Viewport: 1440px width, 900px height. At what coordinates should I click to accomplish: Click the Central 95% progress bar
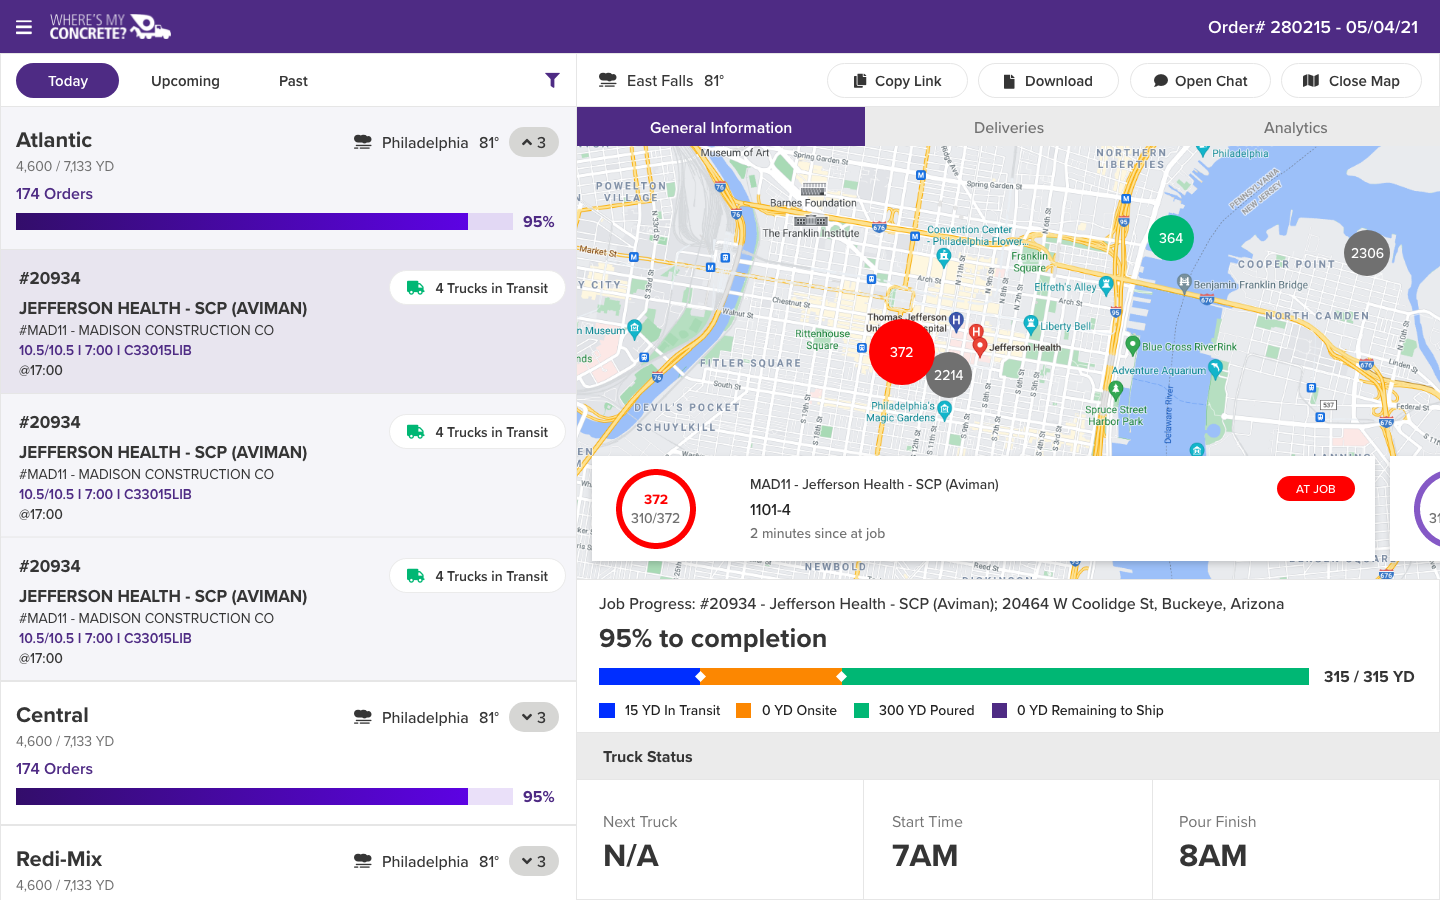[x=264, y=796]
